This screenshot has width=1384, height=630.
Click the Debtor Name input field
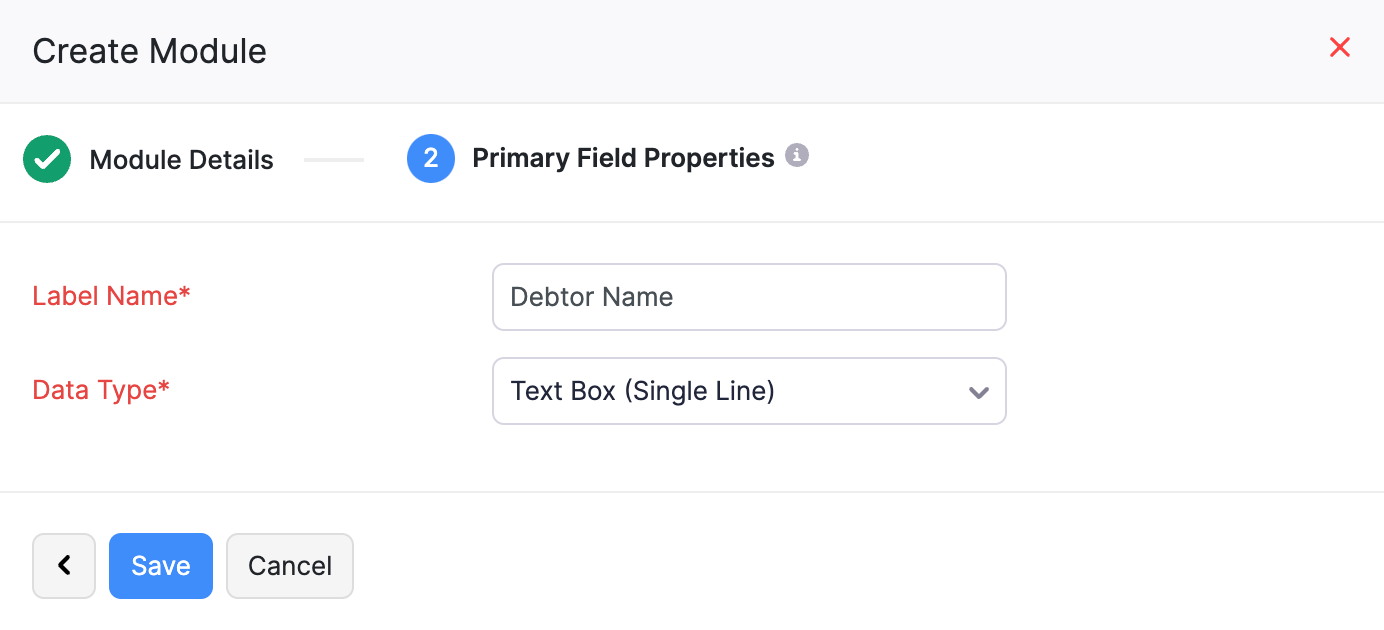coord(749,296)
